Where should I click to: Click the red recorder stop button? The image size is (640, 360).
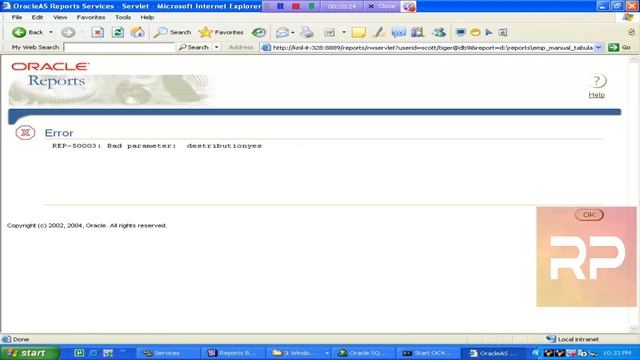click(x=296, y=6)
